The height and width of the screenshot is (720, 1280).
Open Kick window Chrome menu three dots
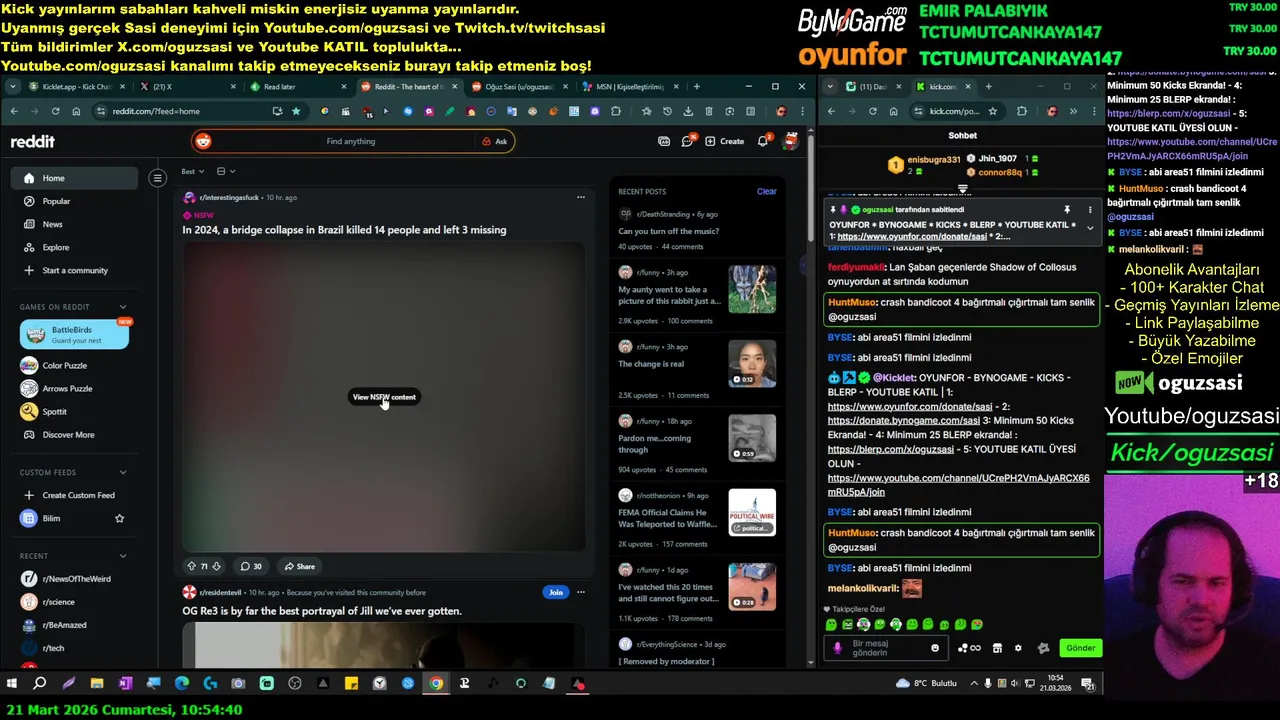point(1092,111)
